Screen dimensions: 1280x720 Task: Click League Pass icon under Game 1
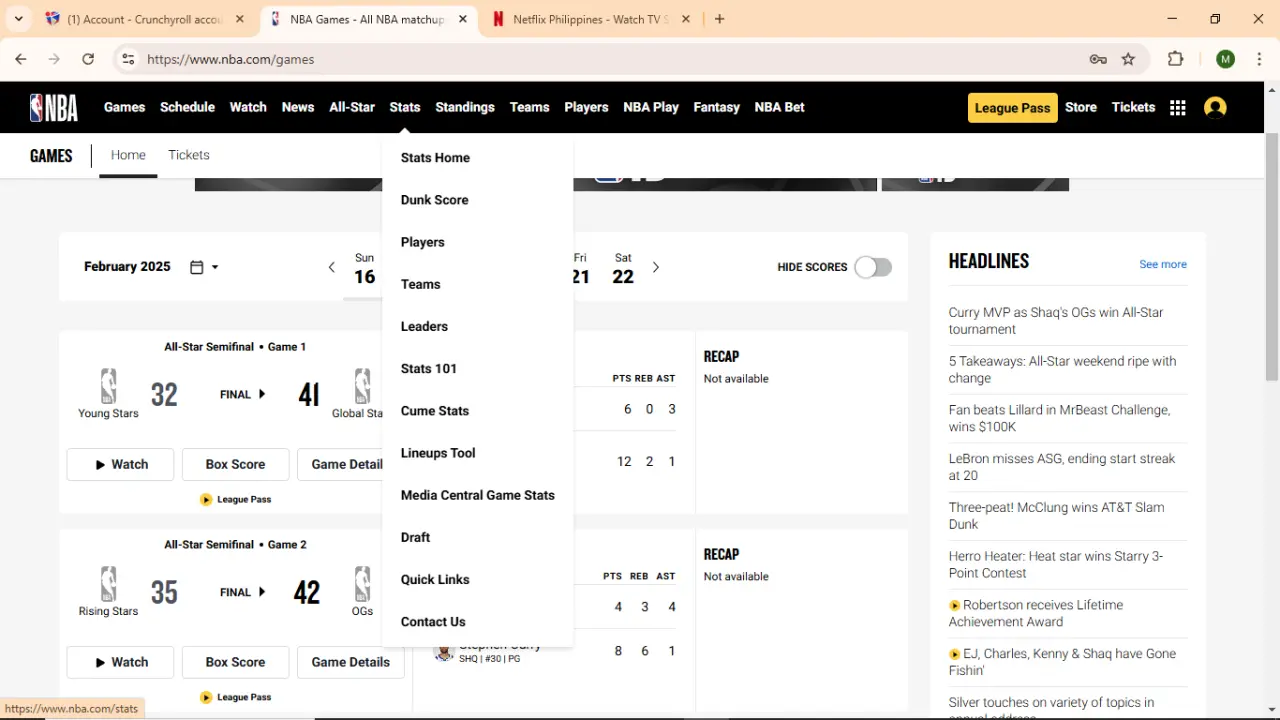tap(206, 499)
